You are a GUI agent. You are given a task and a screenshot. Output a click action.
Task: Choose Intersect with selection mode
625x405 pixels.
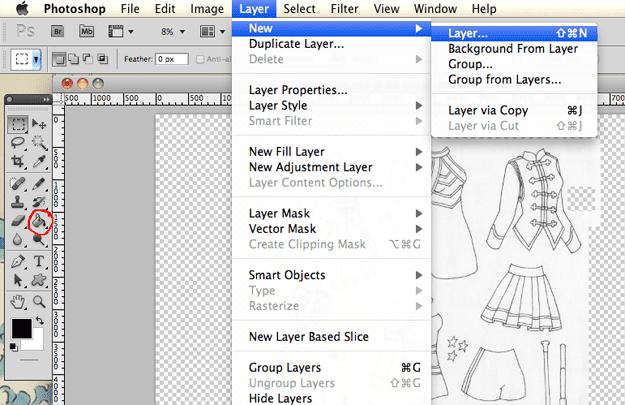click(102, 59)
